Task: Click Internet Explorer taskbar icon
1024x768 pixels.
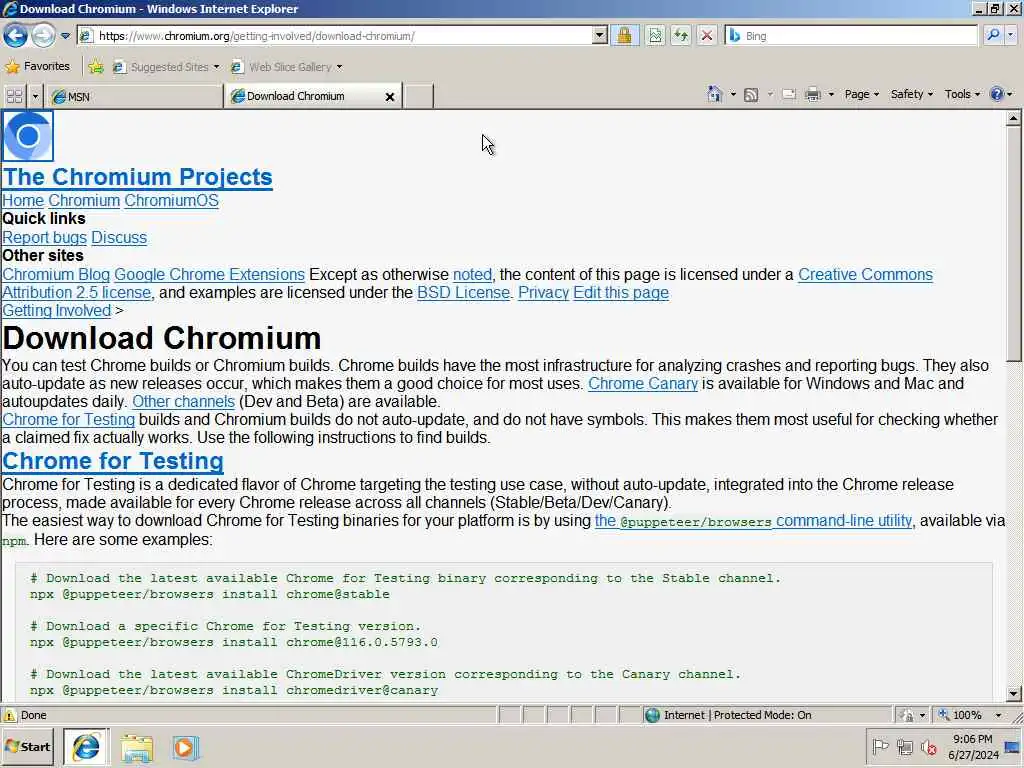Action: pyautogui.click(x=86, y=747)
